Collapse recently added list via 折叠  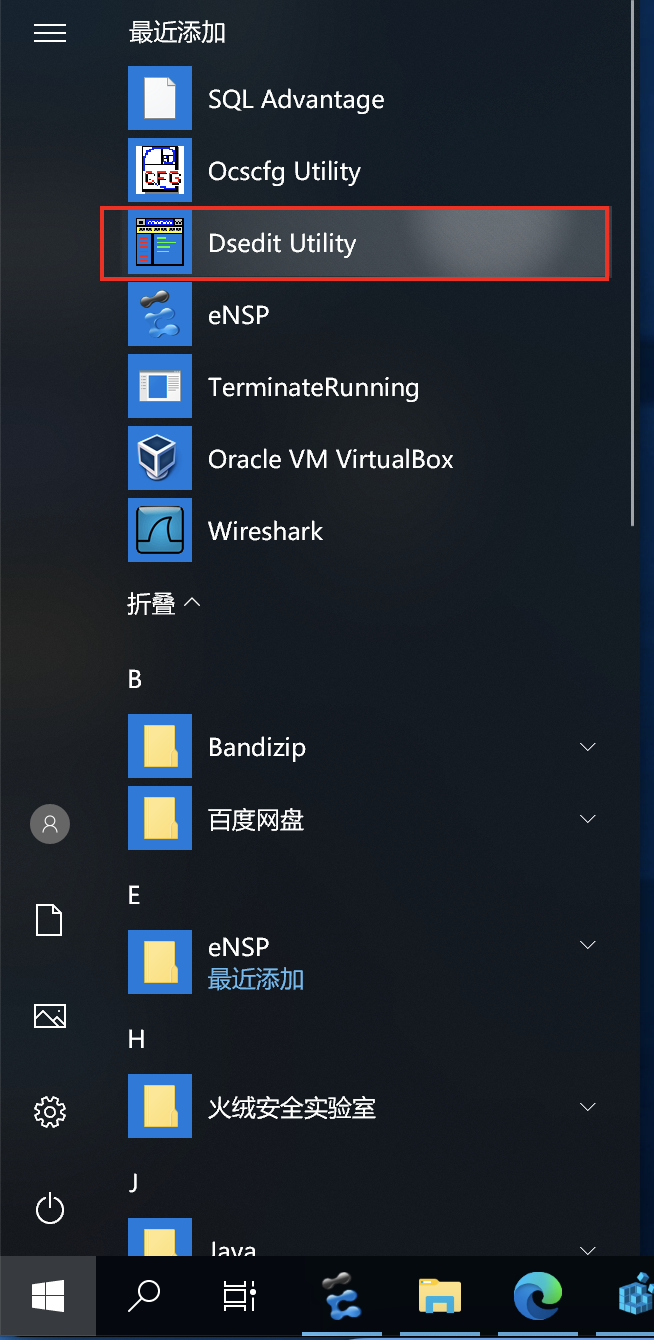[164, 603]
